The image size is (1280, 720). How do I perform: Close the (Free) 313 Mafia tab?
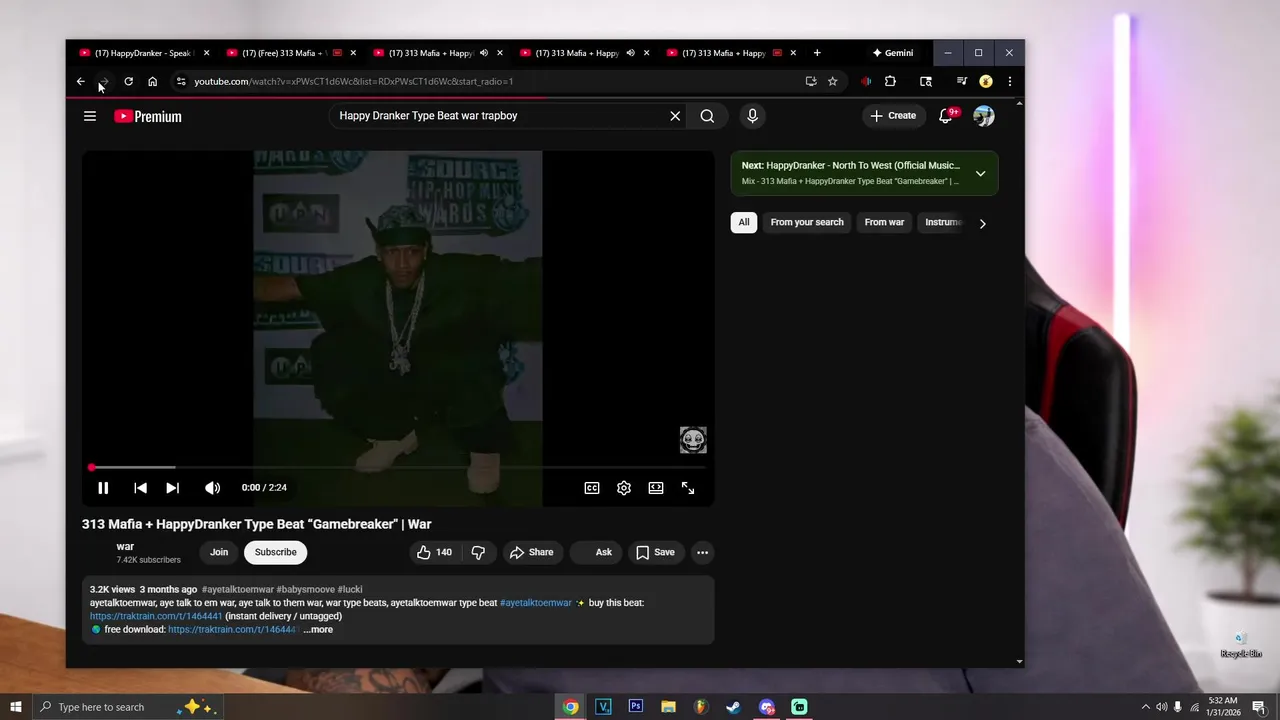coord(353,53)
